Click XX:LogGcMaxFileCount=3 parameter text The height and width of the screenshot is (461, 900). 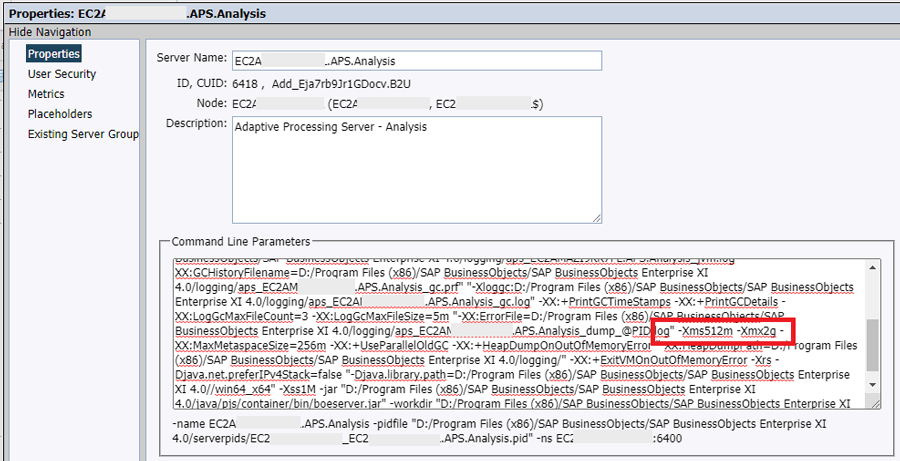242,317
